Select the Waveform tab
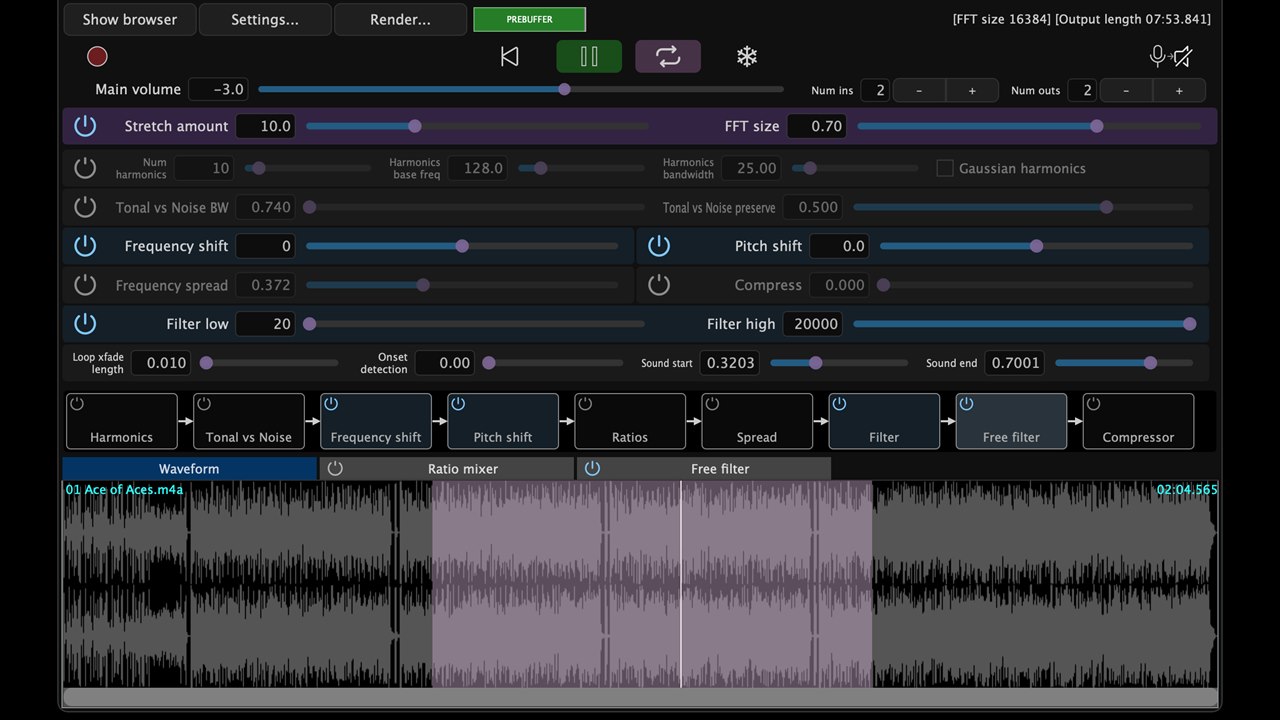1280x720 pixels. point(189,468)
